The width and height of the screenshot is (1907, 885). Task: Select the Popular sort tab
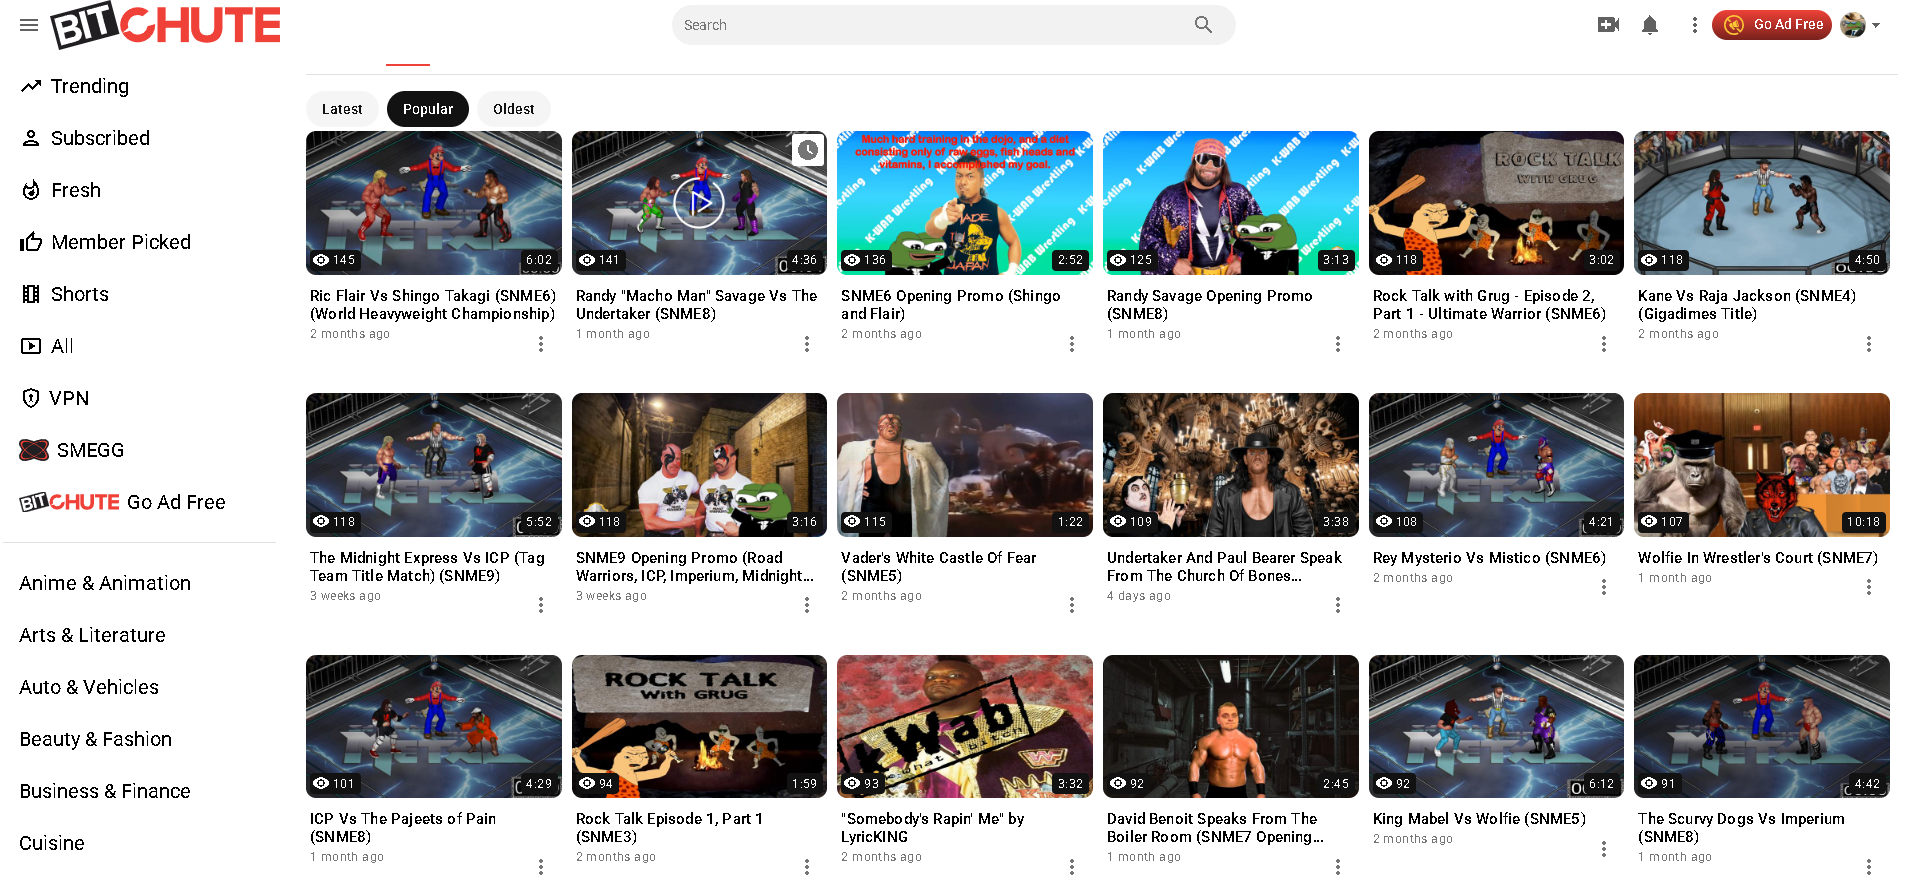(x=428, y=109)
